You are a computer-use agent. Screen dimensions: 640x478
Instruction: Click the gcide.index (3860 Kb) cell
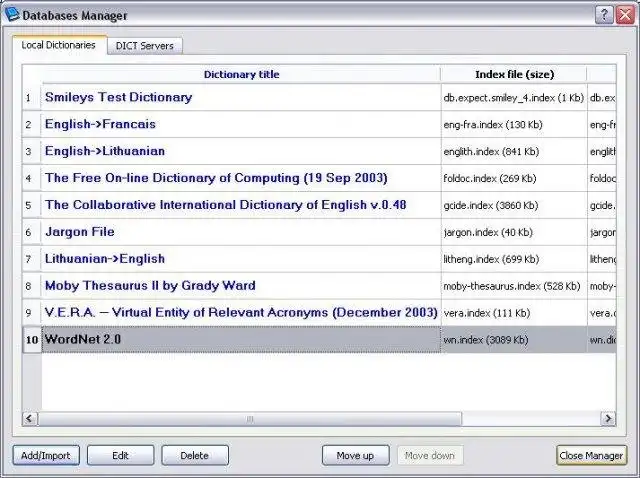[x=514, y=205]
